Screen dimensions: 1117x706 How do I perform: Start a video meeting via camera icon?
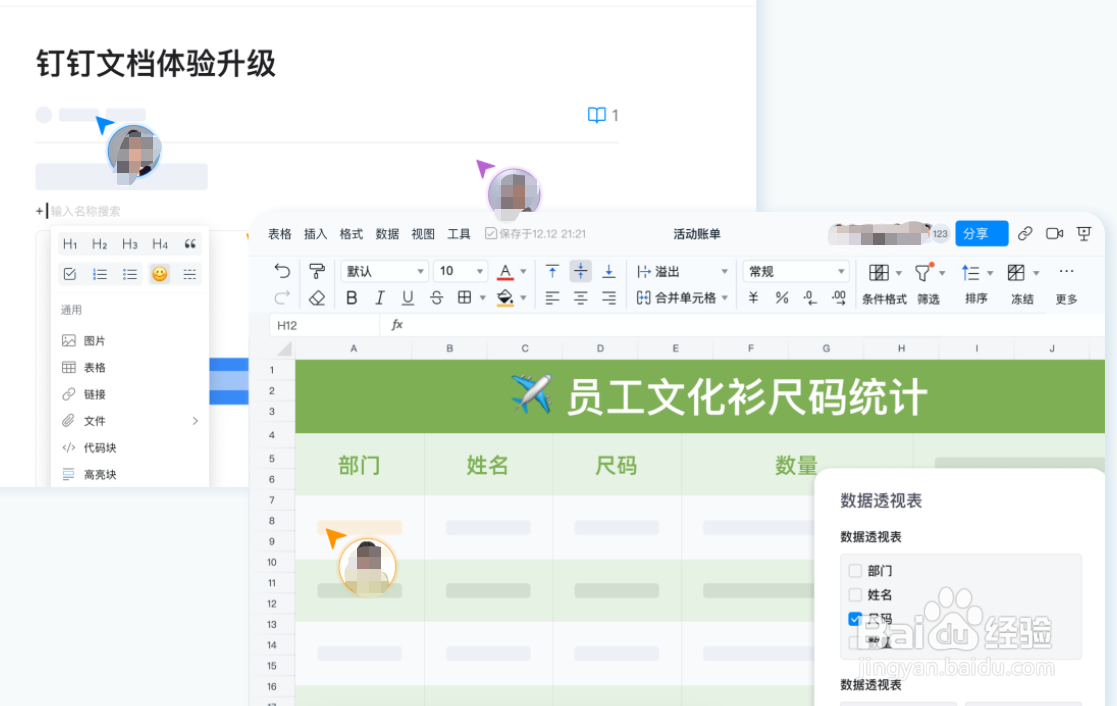(x=1054, y=234)
